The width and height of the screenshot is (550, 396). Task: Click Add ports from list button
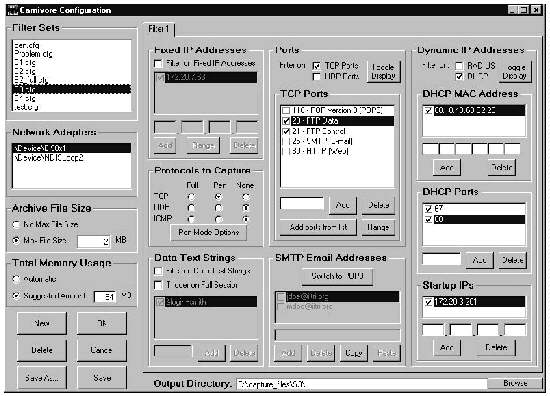(x=318, y=227)
